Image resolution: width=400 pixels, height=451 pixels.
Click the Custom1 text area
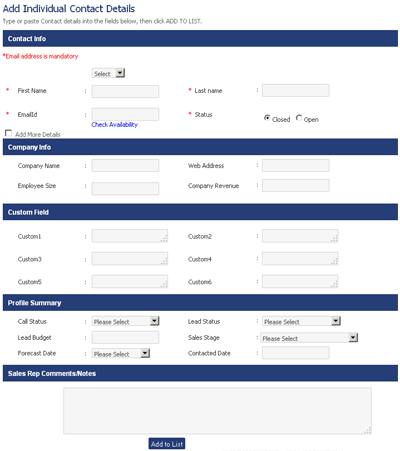(x=130, y=236)
